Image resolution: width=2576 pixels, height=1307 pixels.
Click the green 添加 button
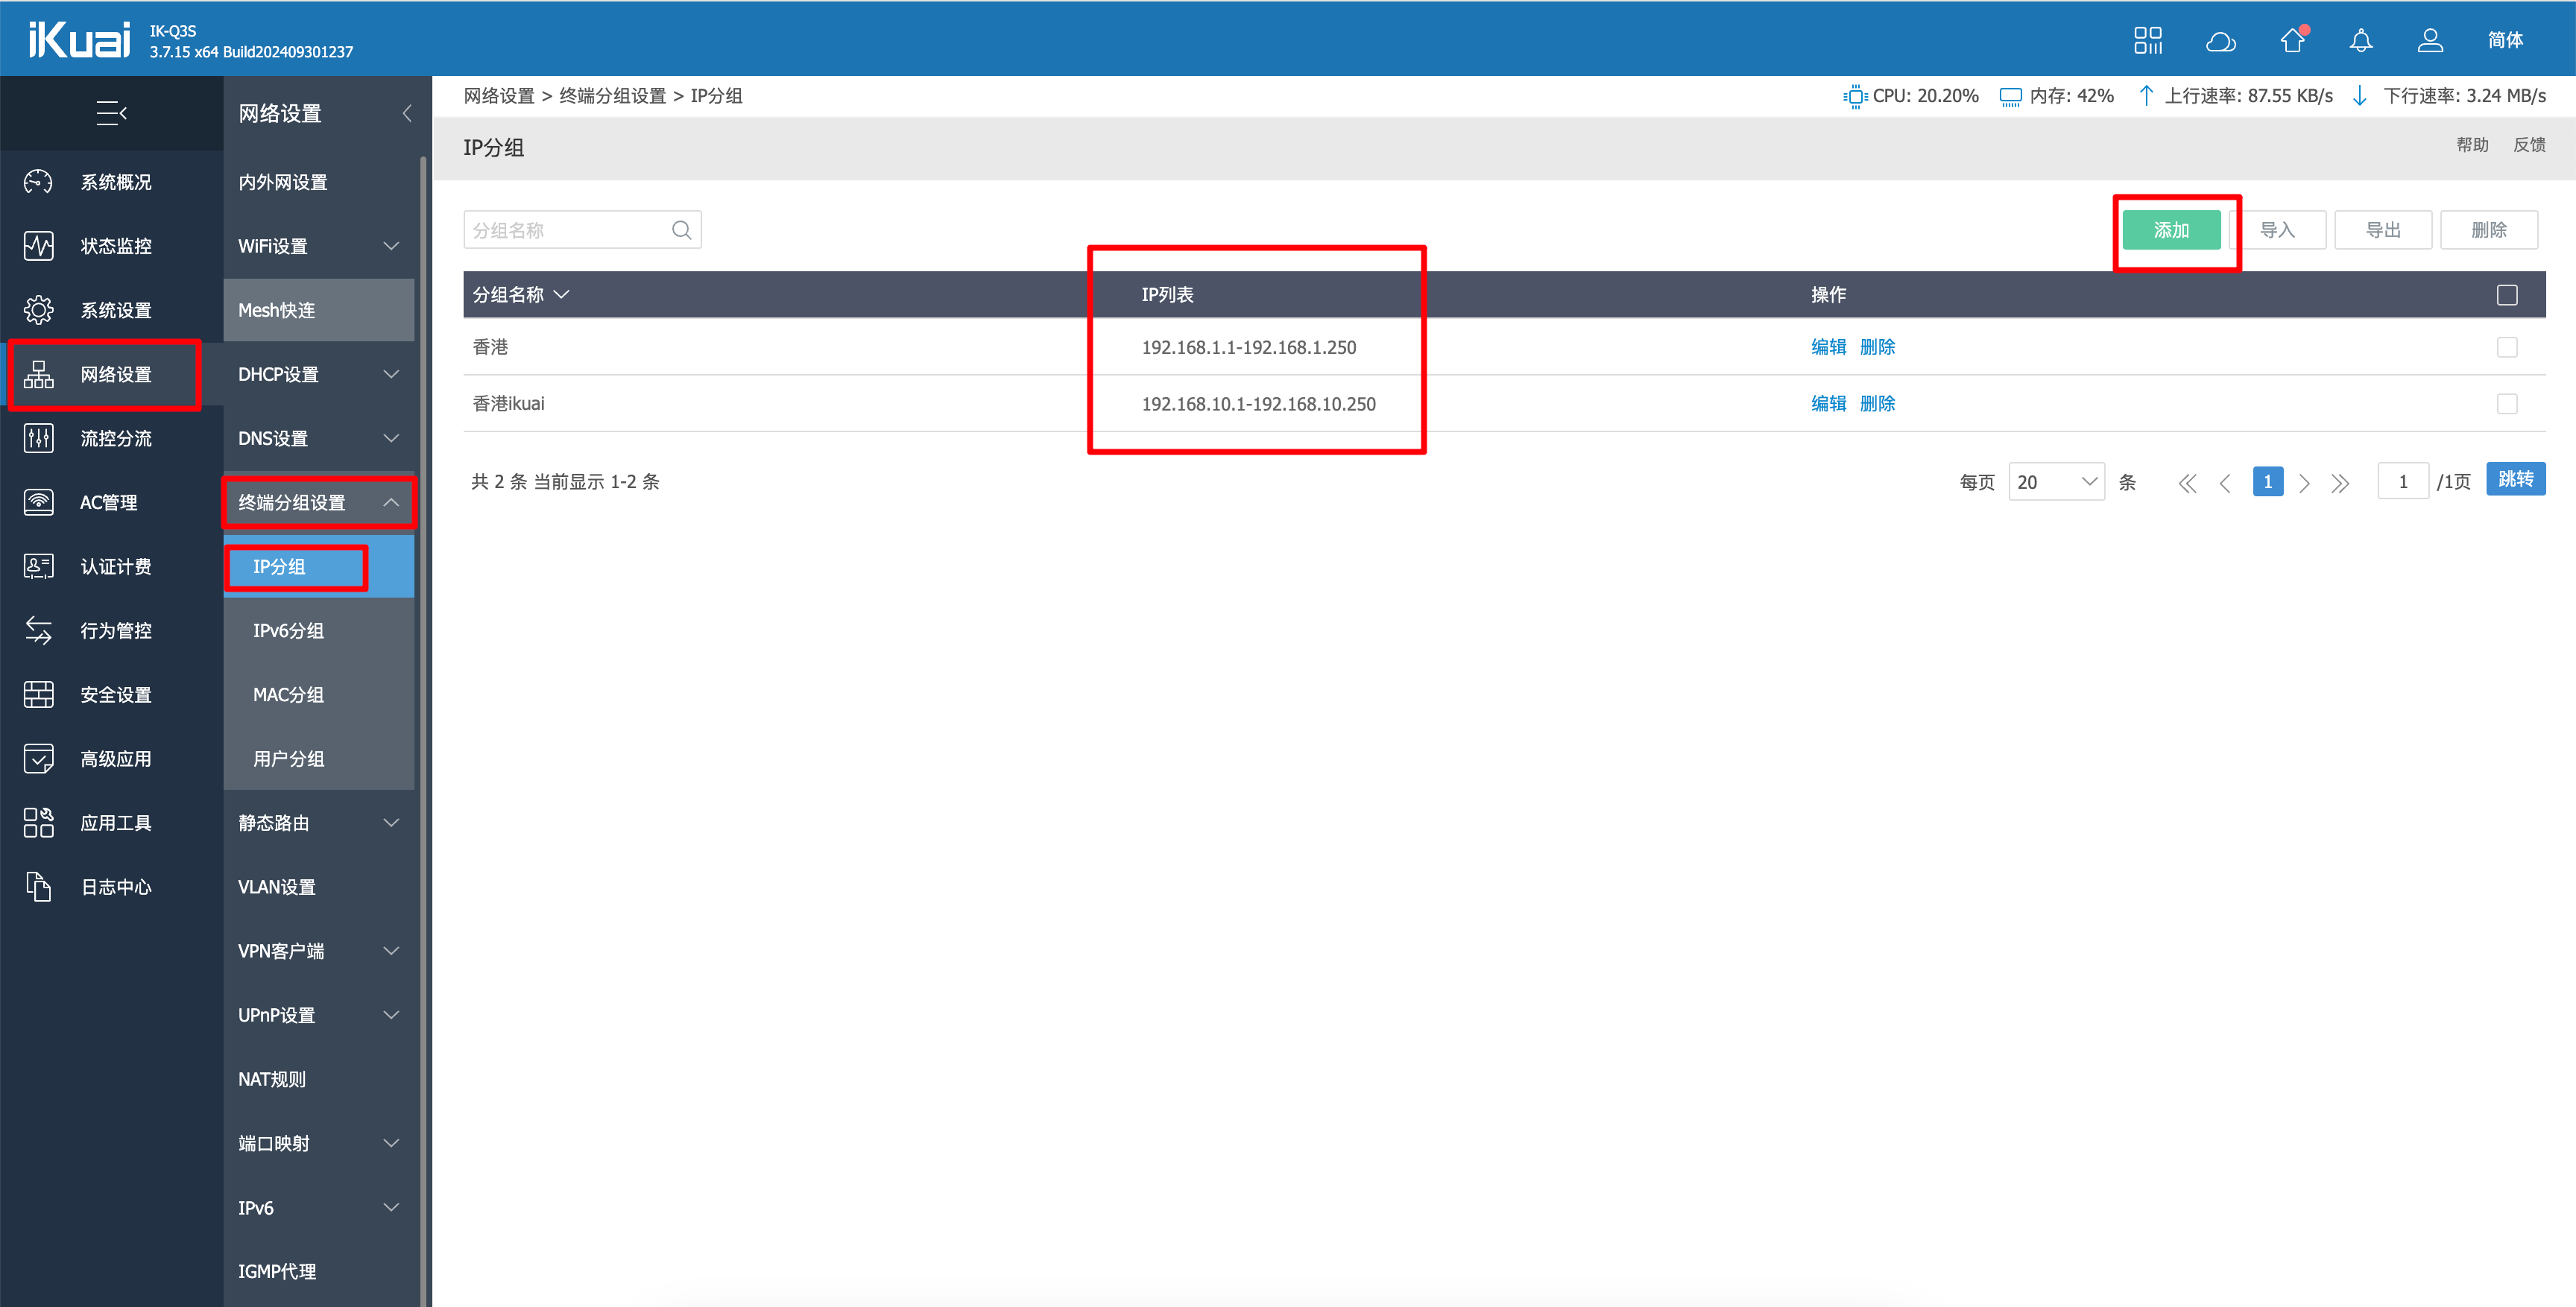pos(2171,230)
